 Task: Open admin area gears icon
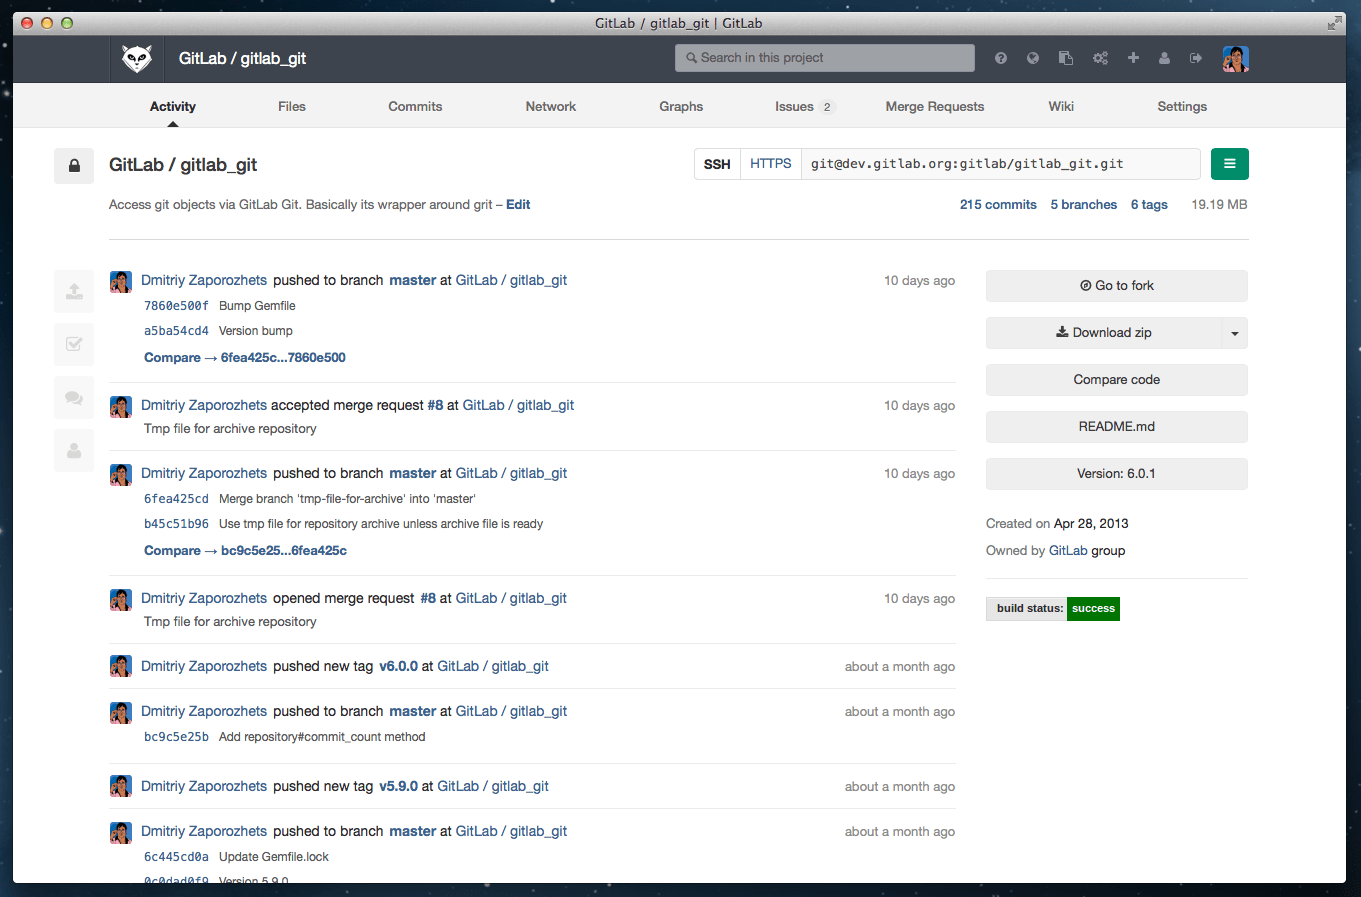click(1100, 58)
